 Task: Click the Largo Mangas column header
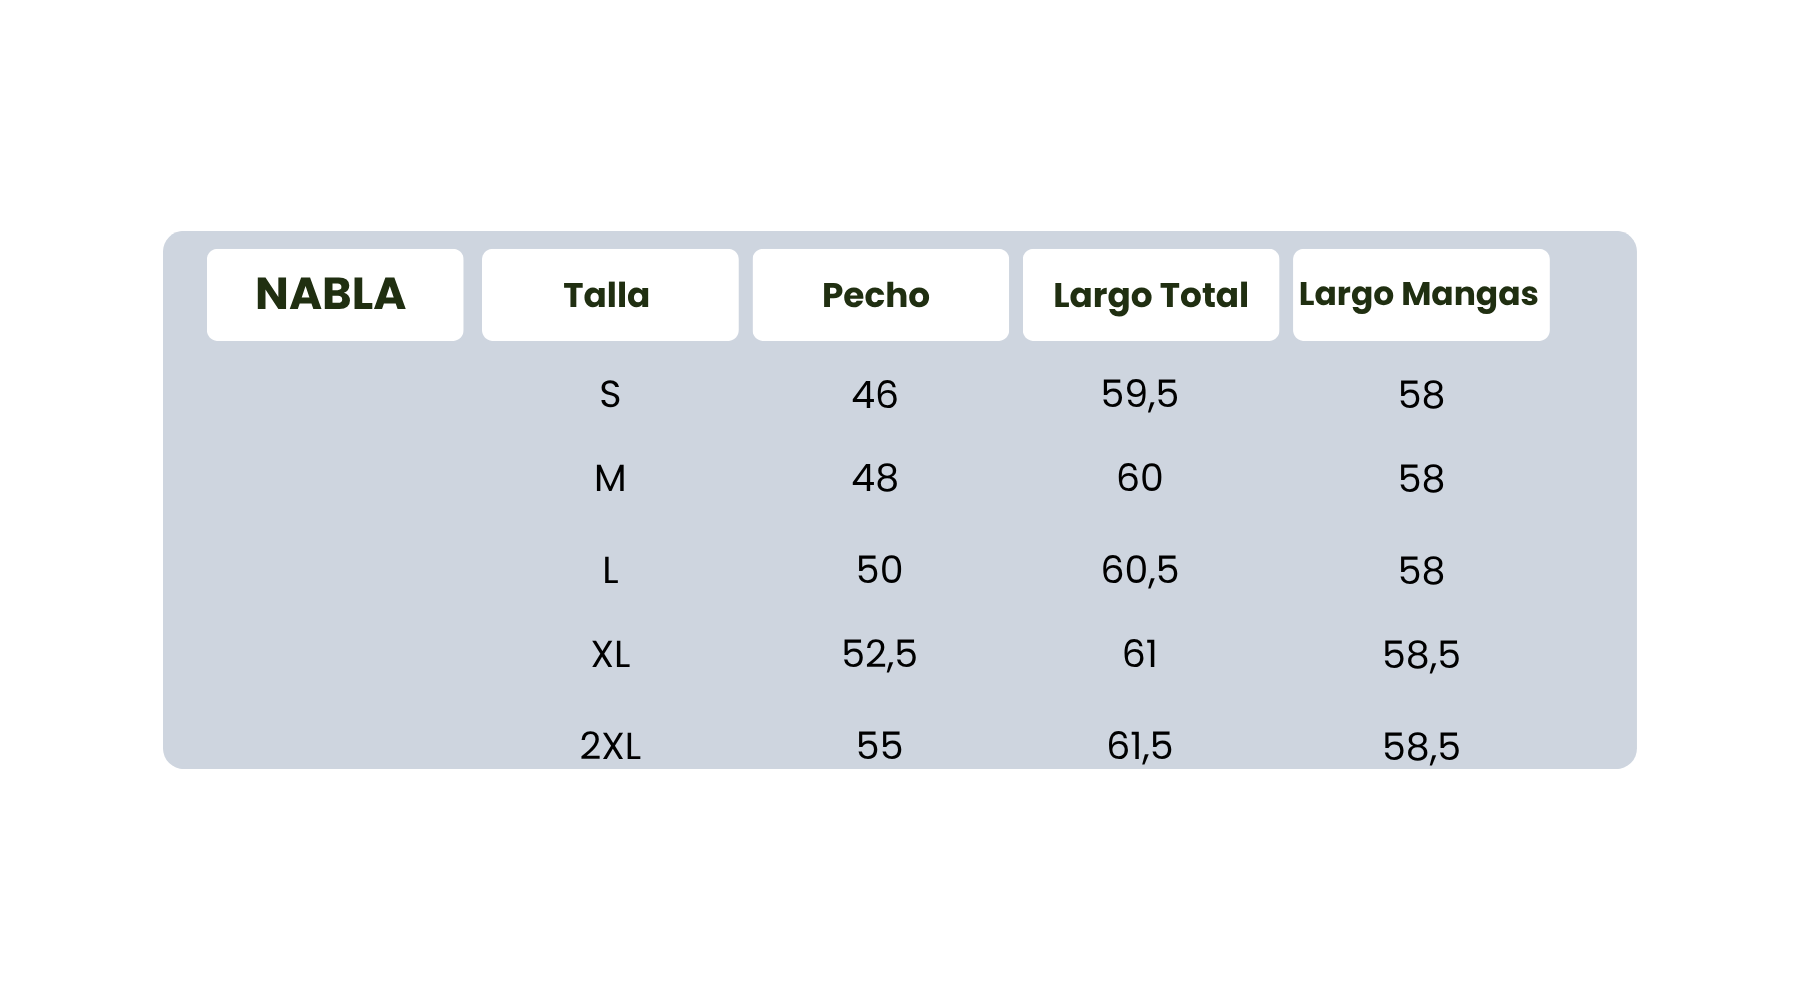point(1419,294)
